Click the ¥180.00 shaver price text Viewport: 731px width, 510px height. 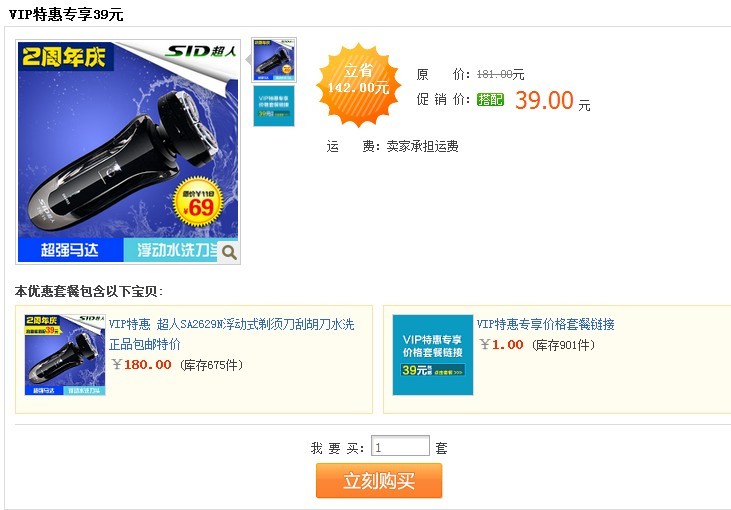[x=142, y=365]
